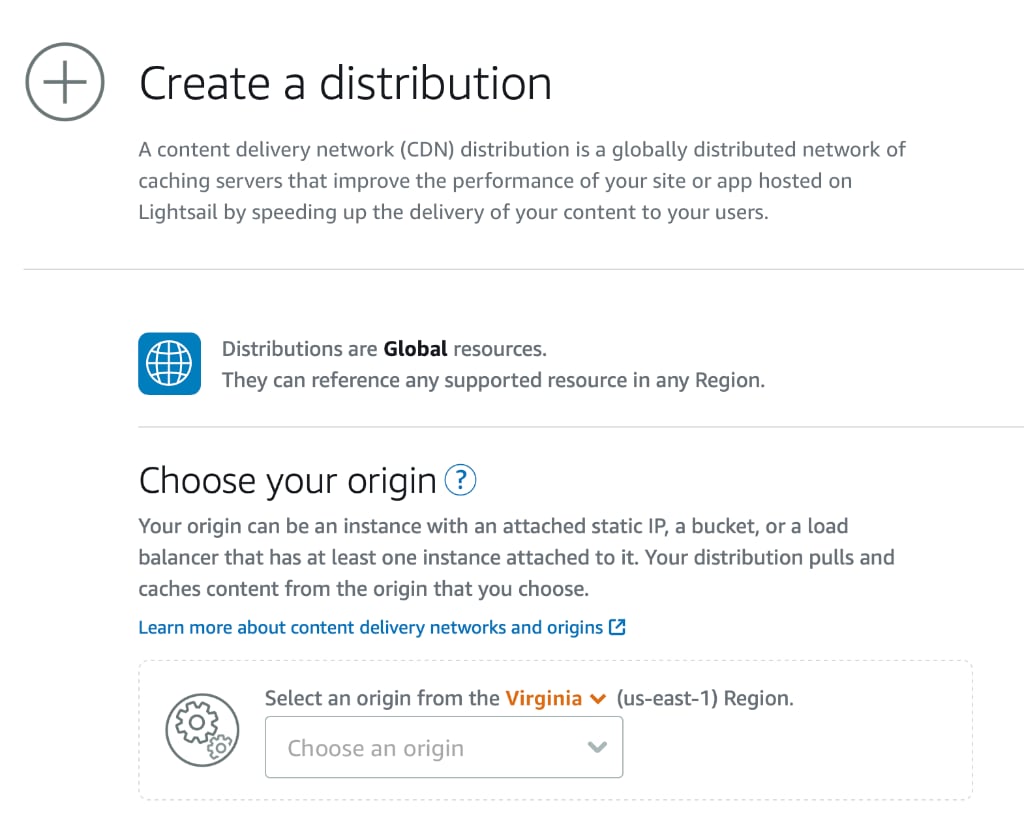Viewport: 1024px width, 824px height.
Task: Click the orange chevron beside Virginia
Action: click(x=598, y=698)
